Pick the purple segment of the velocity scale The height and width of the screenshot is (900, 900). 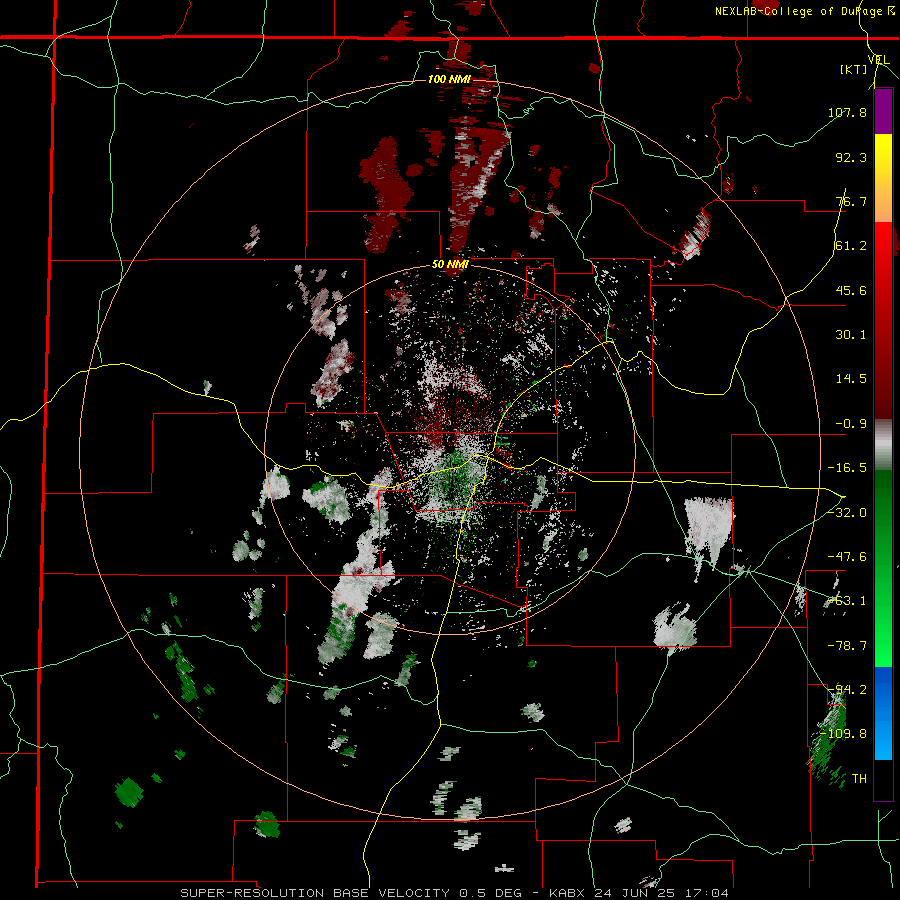click(x=883, y=111)
